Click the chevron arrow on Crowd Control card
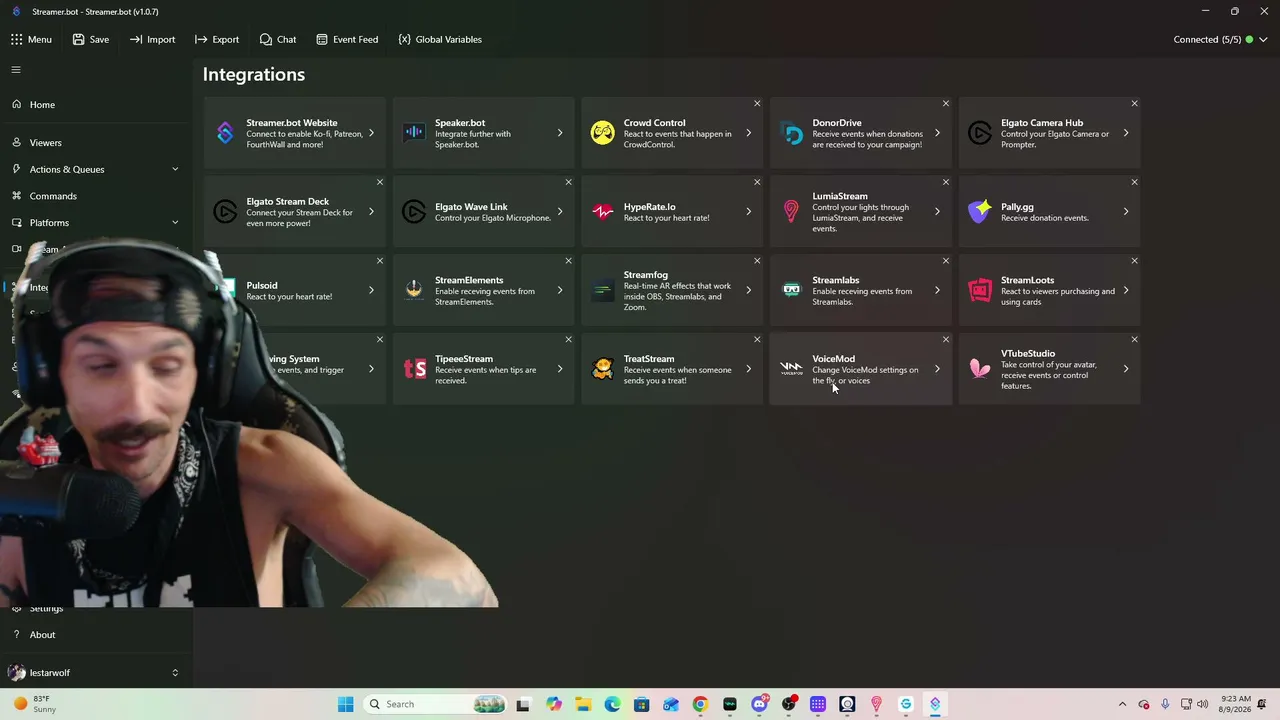The height and width of the screenshot is (720, 1280). coord(748,133)
